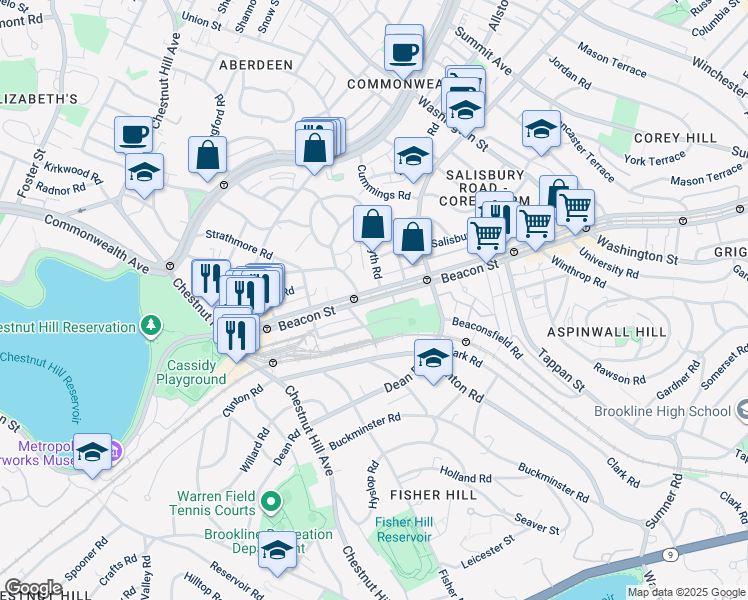Click the Strathmore Rd street label
748x600 pixels.
pos(239,243)
